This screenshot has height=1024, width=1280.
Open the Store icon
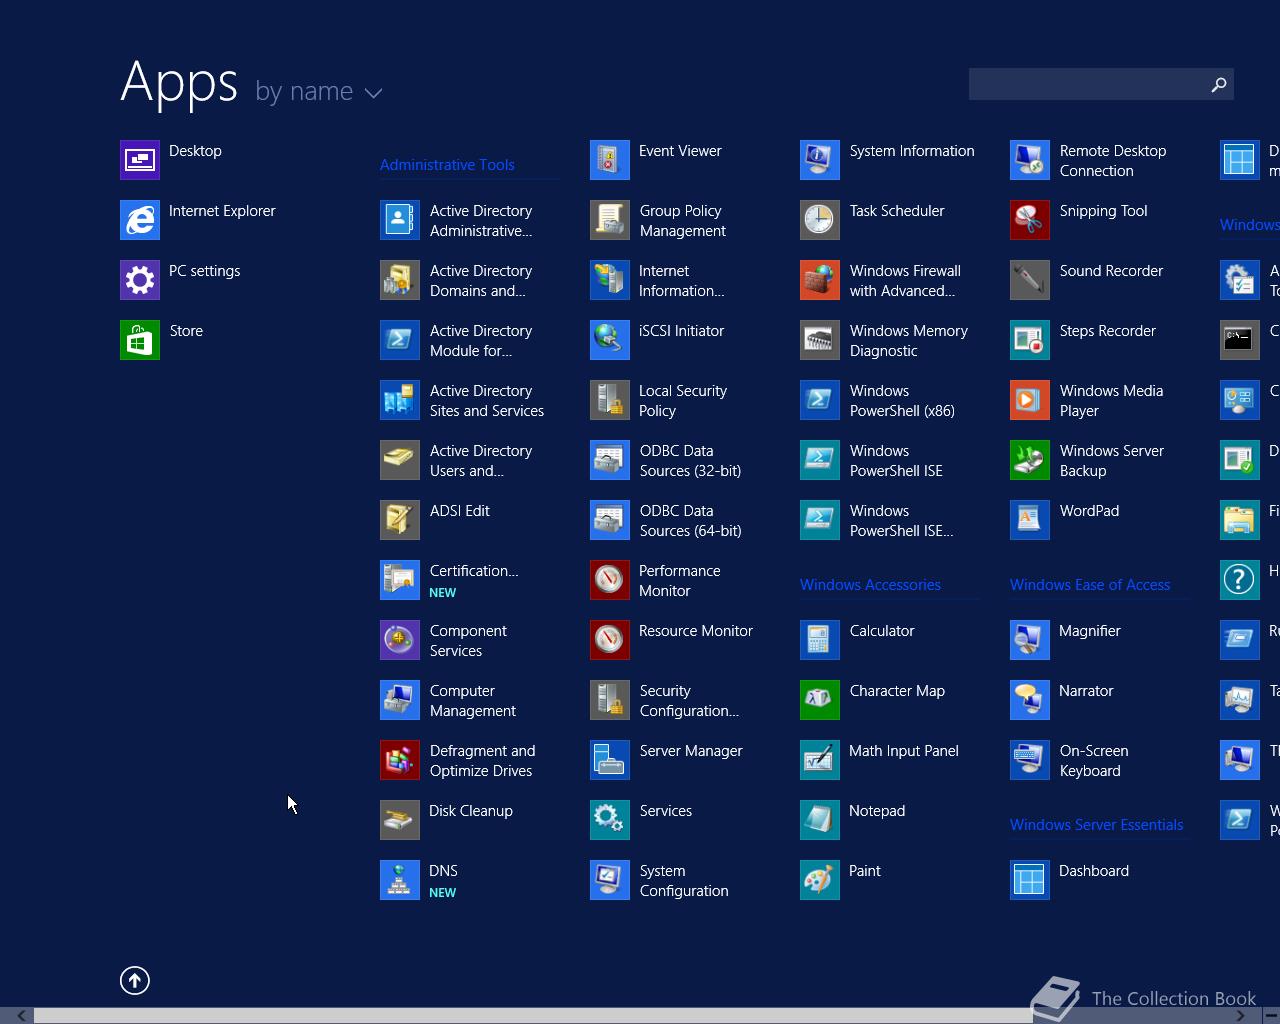point(140,340)
